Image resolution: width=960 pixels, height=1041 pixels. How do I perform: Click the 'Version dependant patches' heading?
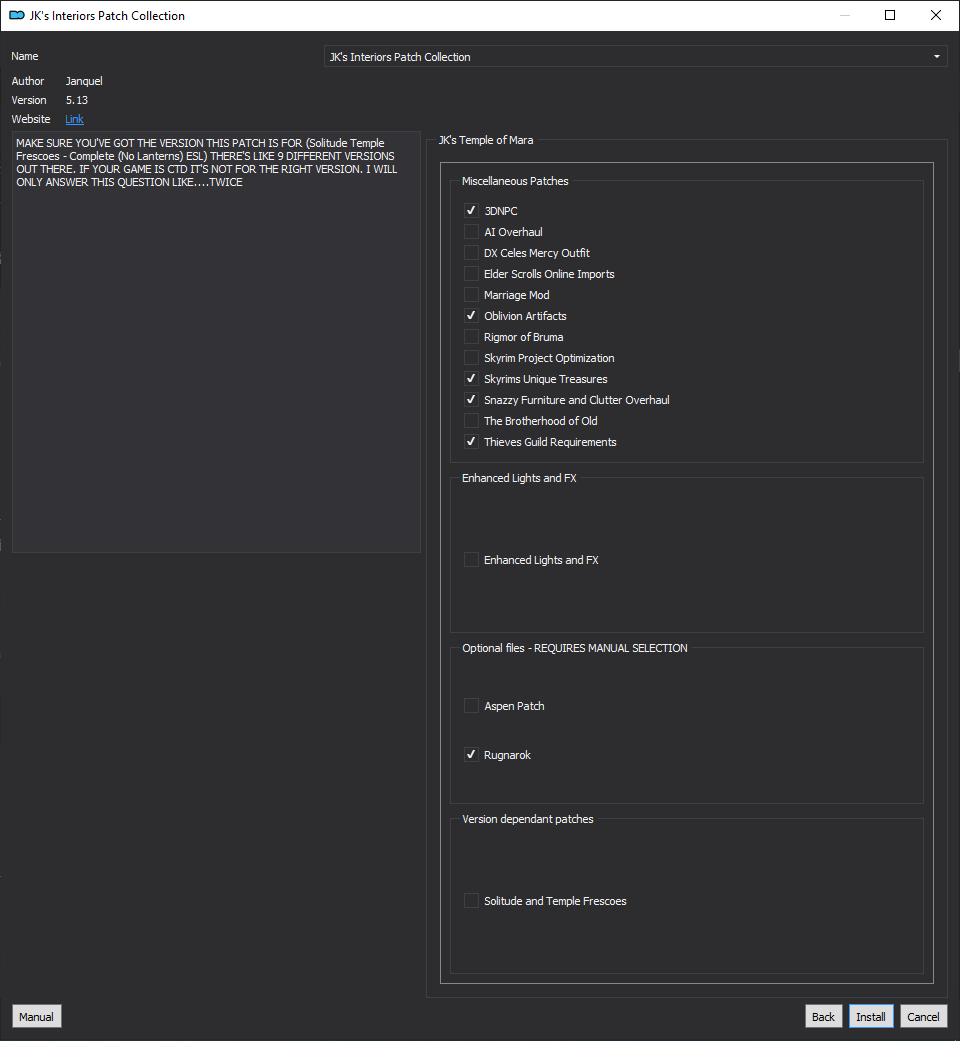(528, 819)
